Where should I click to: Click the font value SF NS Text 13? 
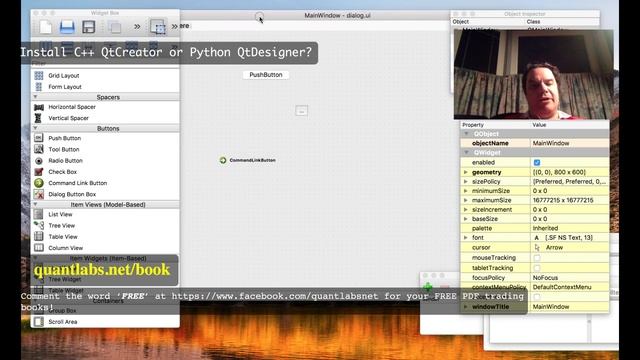(569, 238)
